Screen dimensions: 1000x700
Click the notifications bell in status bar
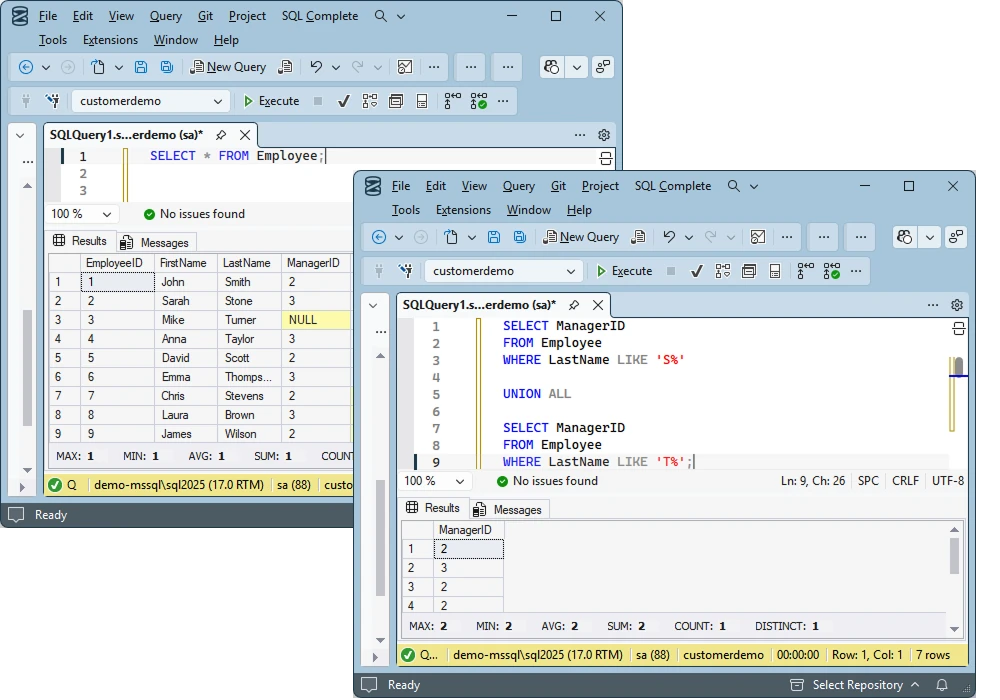942,685
